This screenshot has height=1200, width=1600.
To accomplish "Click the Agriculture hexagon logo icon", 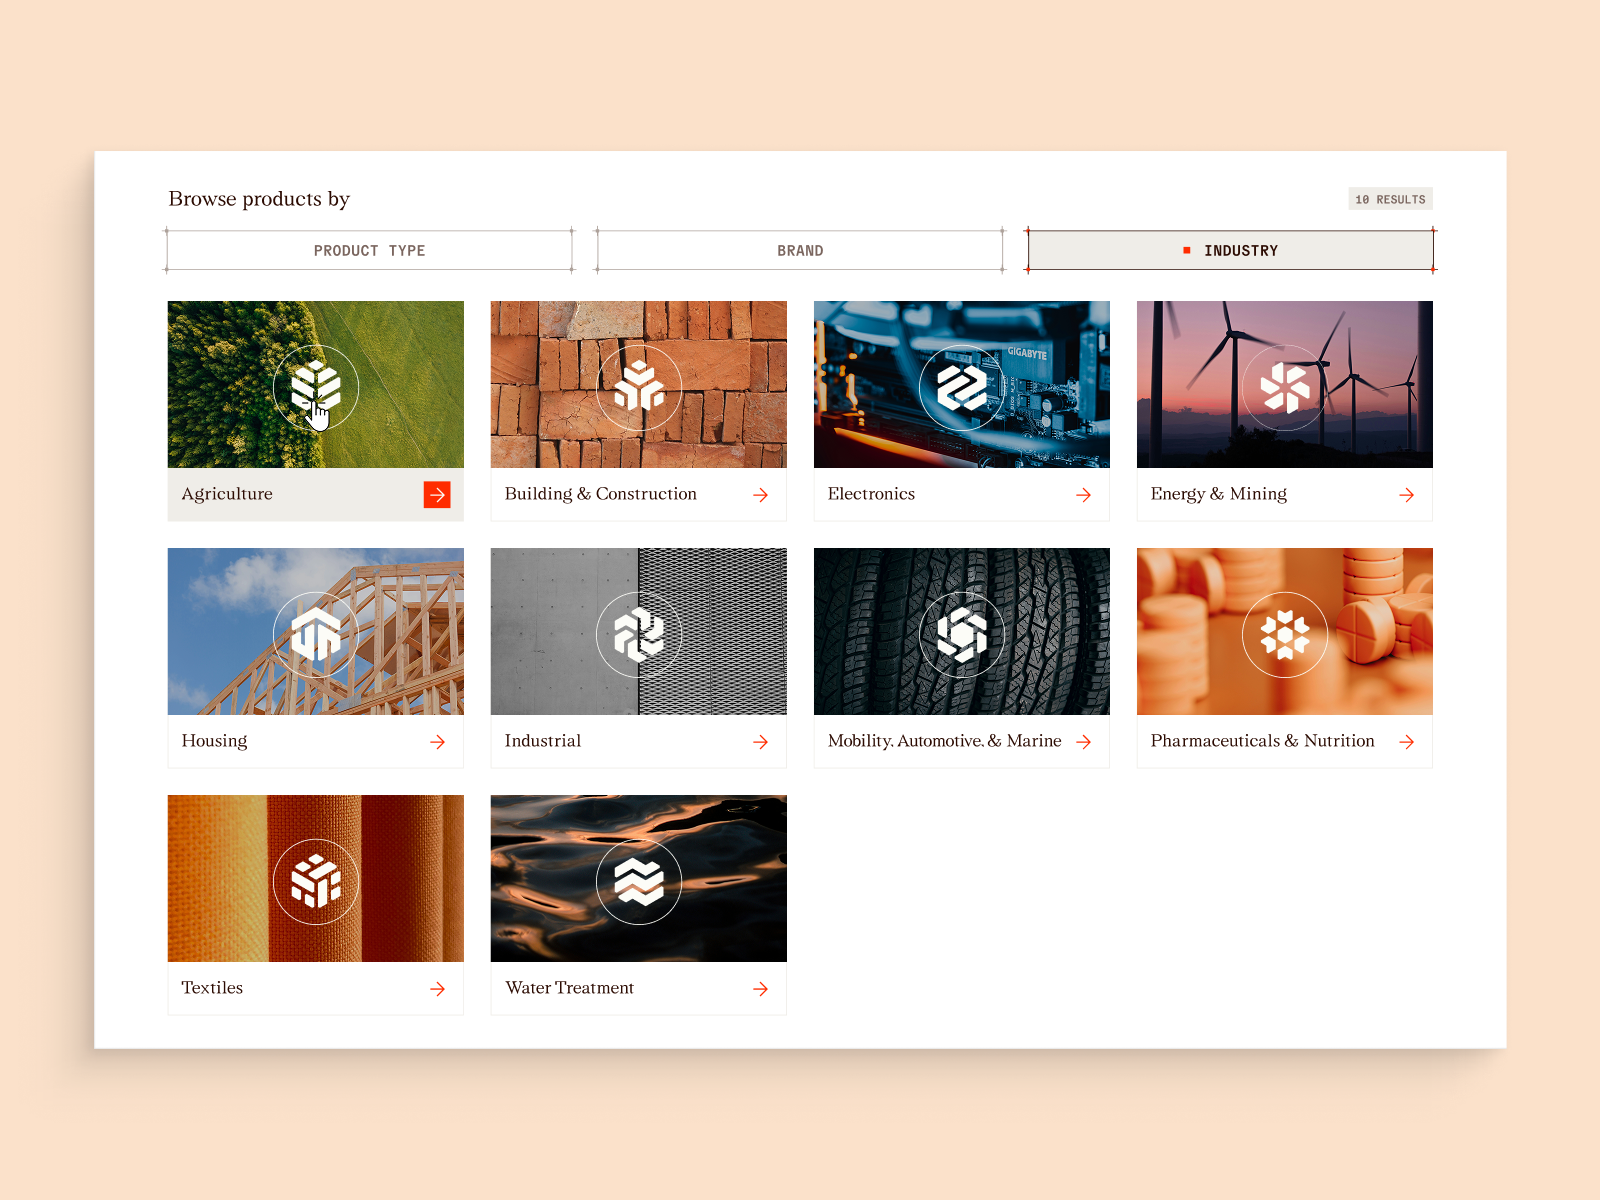I will click(x=315, y=387).
